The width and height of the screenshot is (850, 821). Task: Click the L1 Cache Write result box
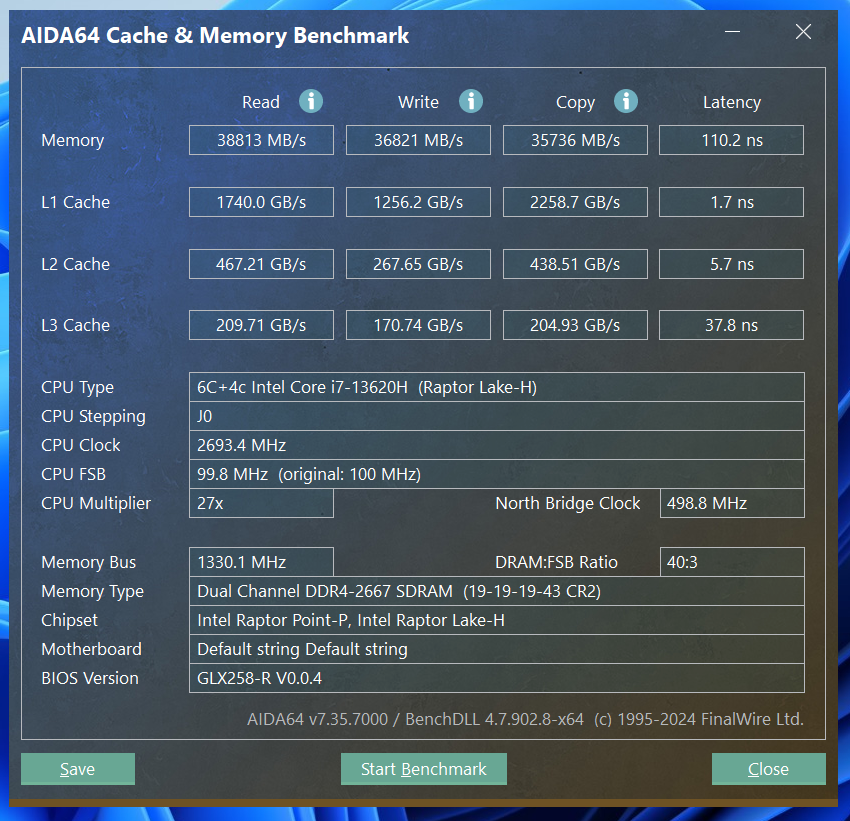coord(418,202)
